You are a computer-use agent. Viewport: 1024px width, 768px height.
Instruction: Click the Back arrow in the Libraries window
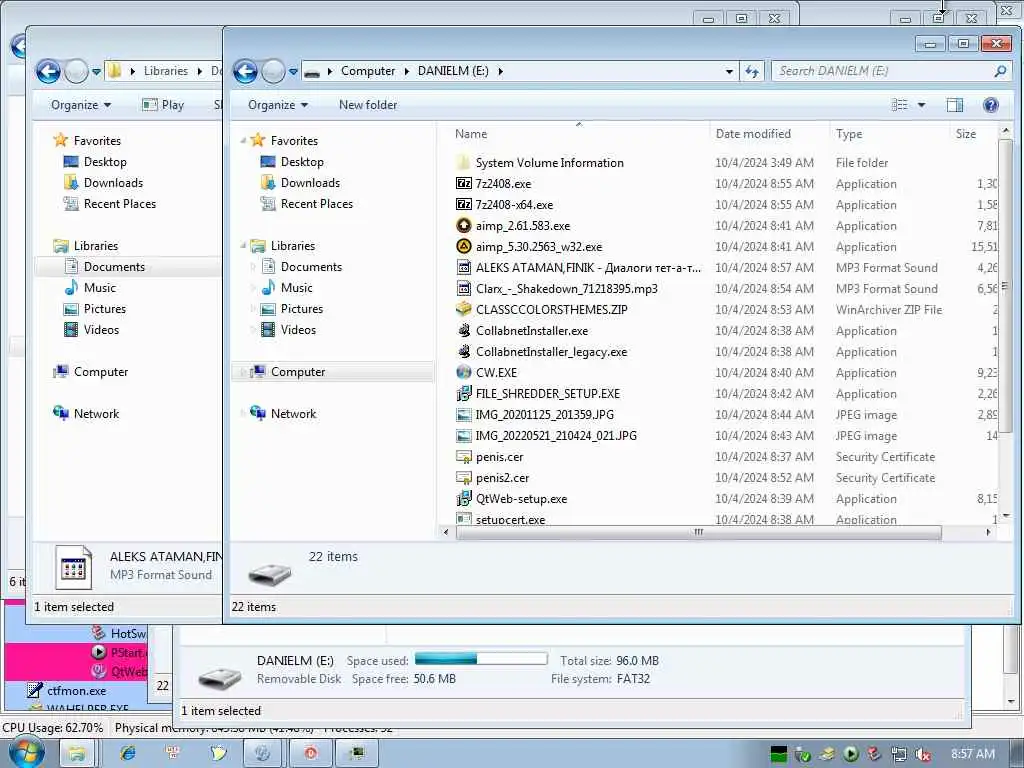48,71
